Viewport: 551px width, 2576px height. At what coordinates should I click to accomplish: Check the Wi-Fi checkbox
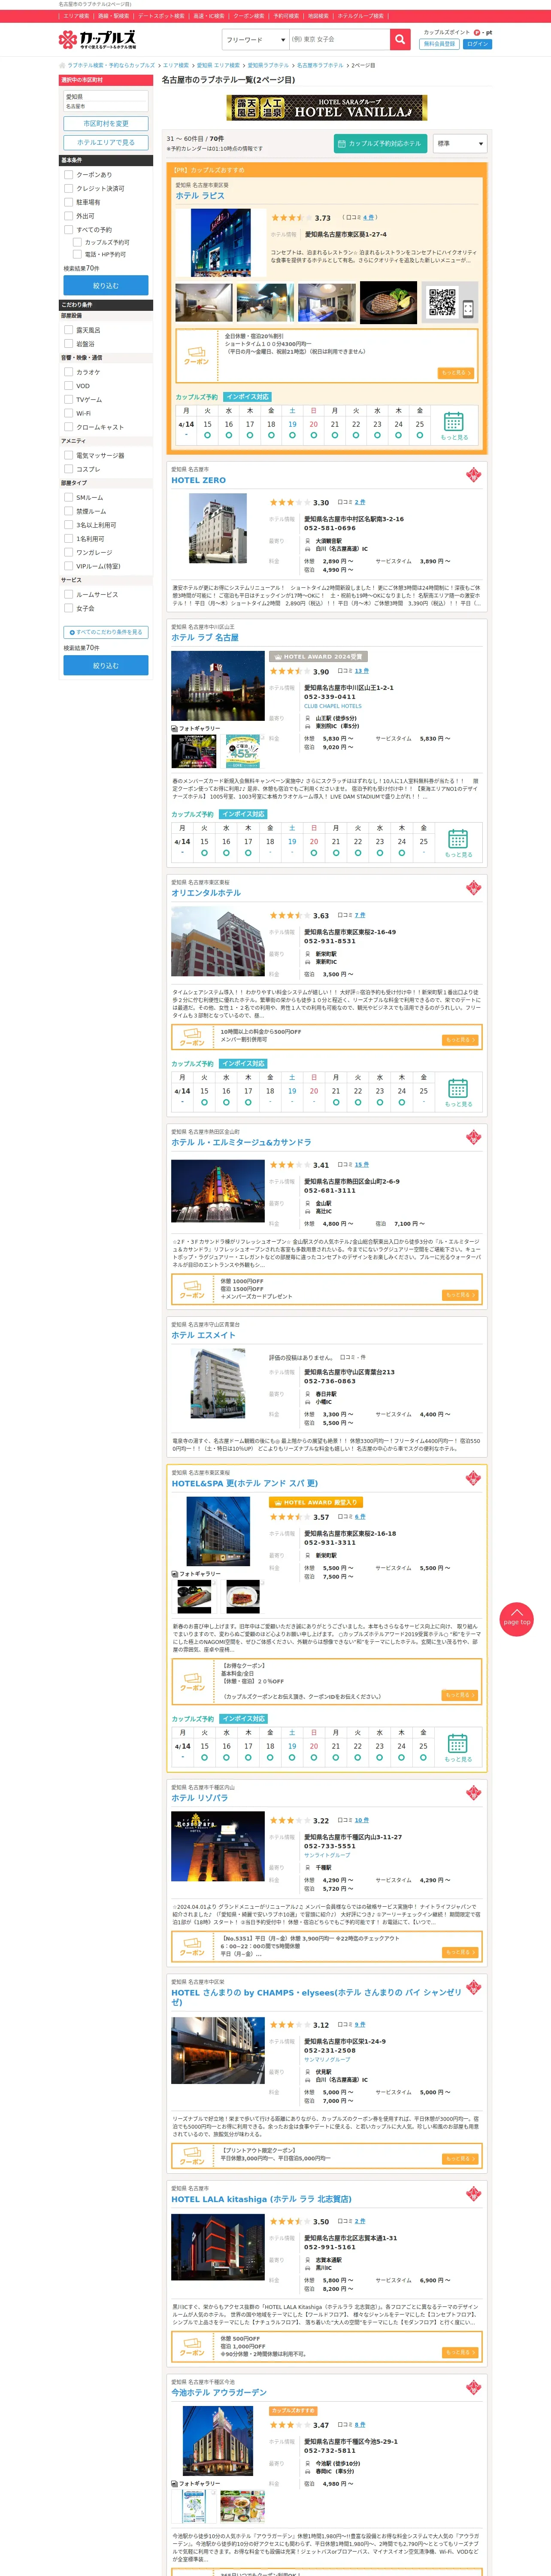pos(69,413)
